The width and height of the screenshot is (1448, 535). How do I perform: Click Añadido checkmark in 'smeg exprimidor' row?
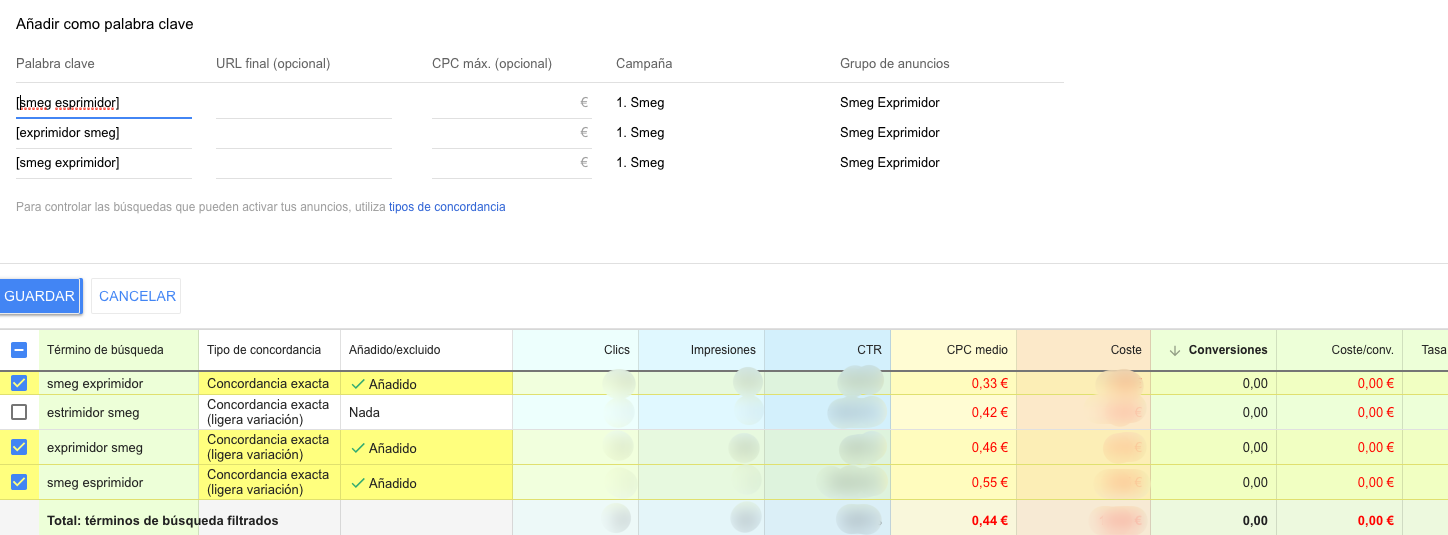pos(357,384)
